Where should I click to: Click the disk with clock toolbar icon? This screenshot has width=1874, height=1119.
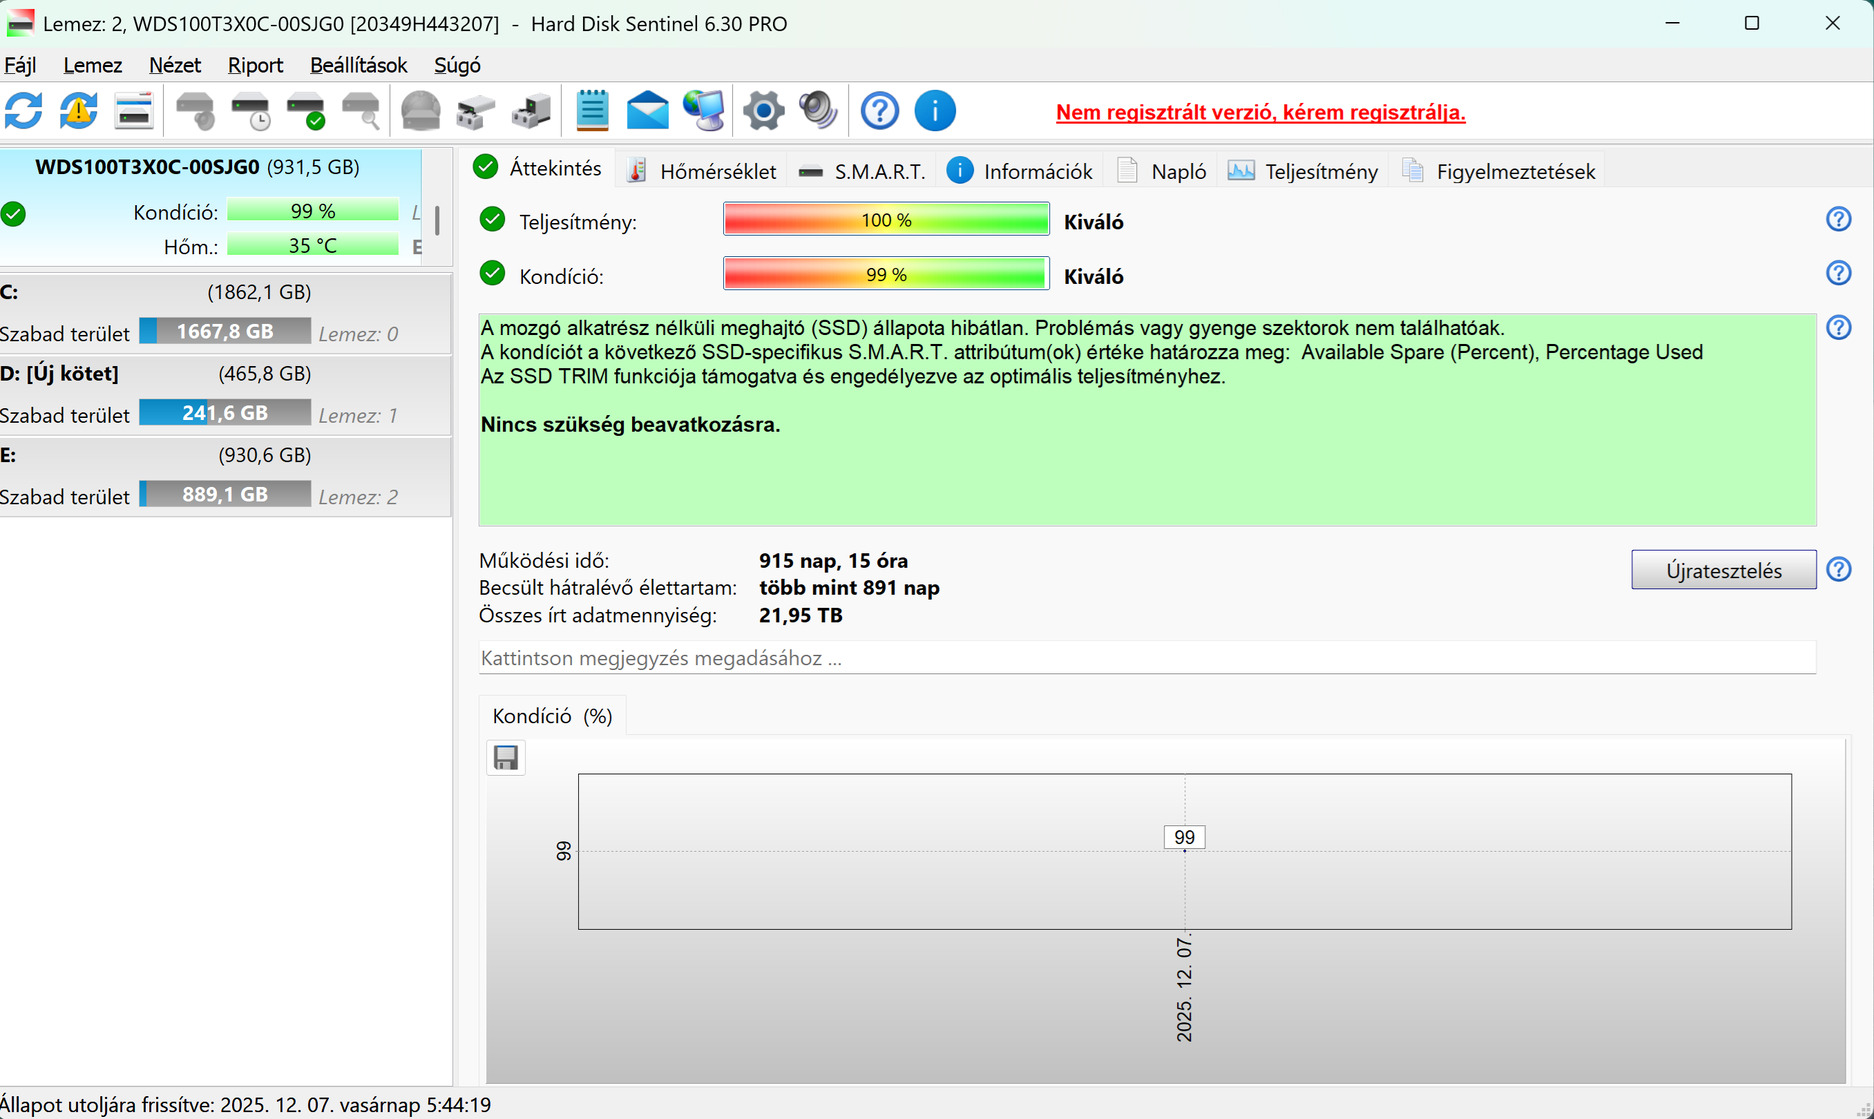250,110
